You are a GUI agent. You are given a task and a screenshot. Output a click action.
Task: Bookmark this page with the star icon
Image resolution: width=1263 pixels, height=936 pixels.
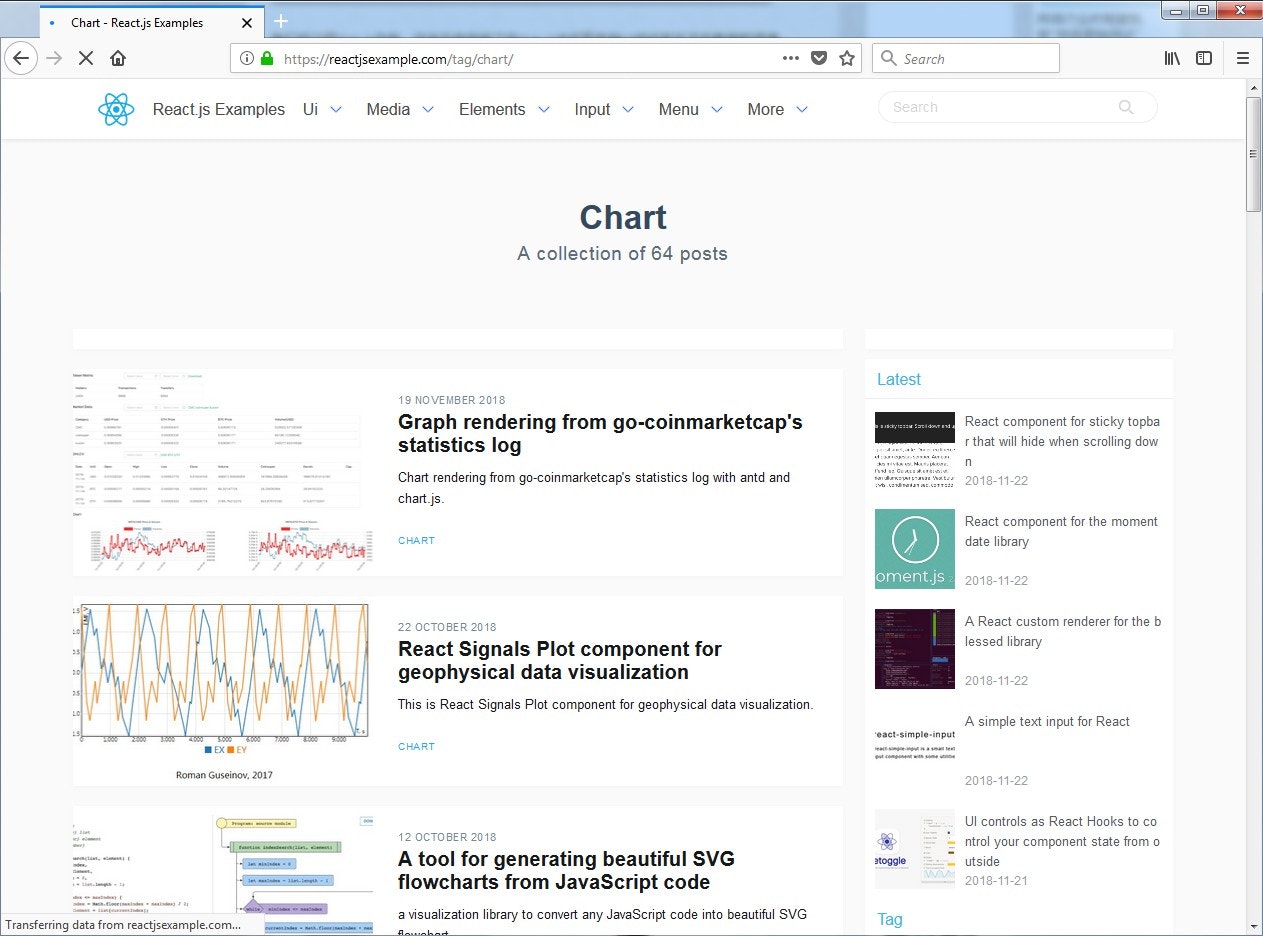847,58
